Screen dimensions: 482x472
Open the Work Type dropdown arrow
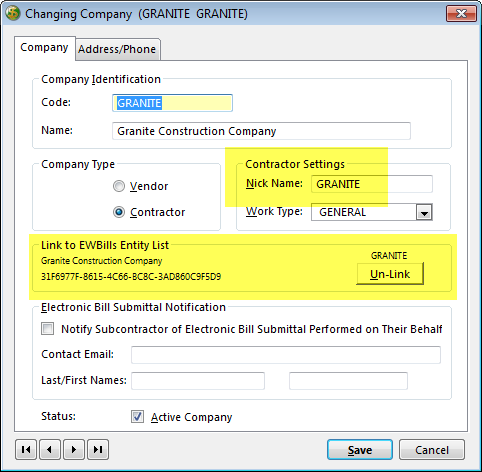coord(424,212)
